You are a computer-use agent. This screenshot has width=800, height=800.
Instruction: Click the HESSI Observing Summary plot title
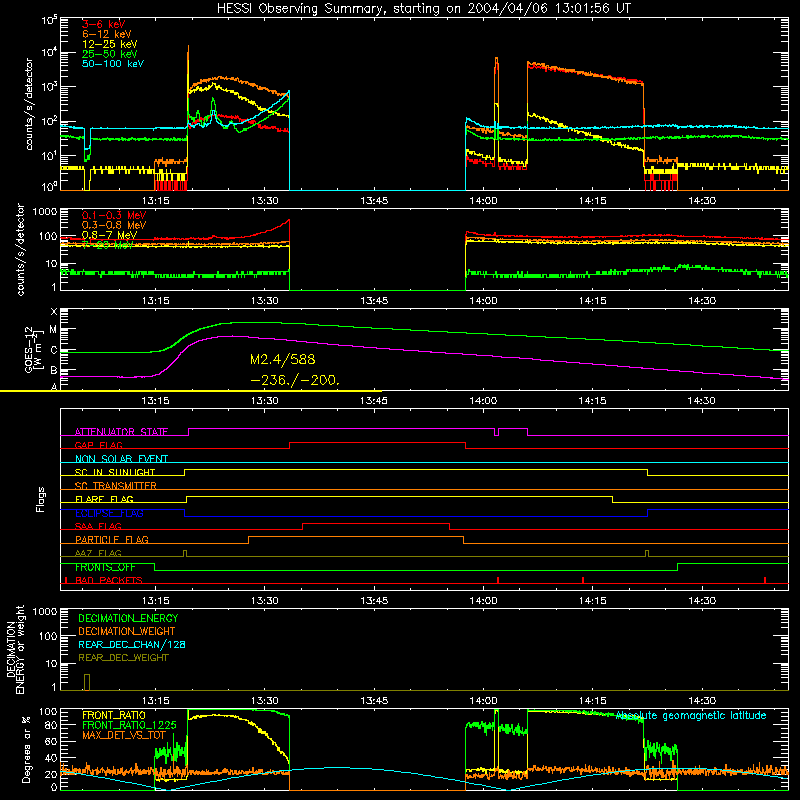coord(423,9)
